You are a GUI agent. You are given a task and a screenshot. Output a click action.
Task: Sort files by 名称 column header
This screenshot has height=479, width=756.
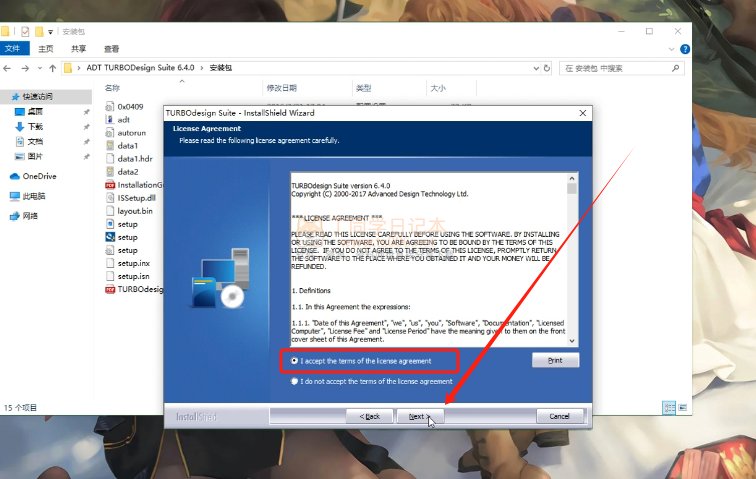click(x=112, y=88)
